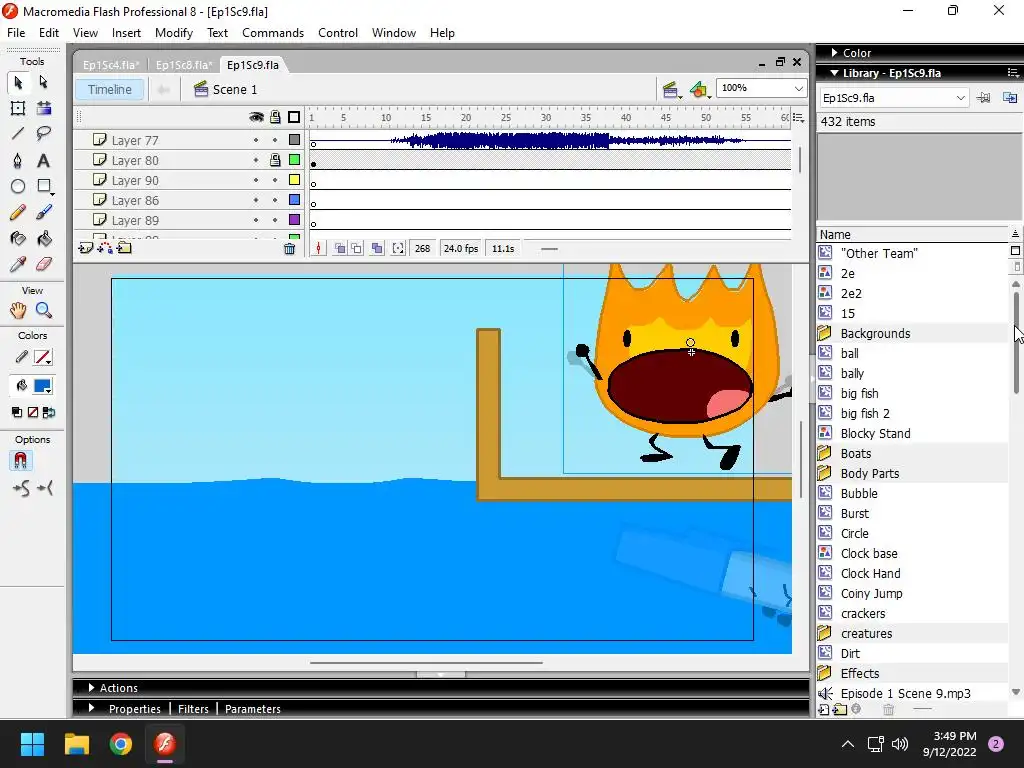Image resolution: width=1024 pixels, height=768 pixels.
Task: Toggle visibility dot of Layer 77
Action: (x=256, y=140)
